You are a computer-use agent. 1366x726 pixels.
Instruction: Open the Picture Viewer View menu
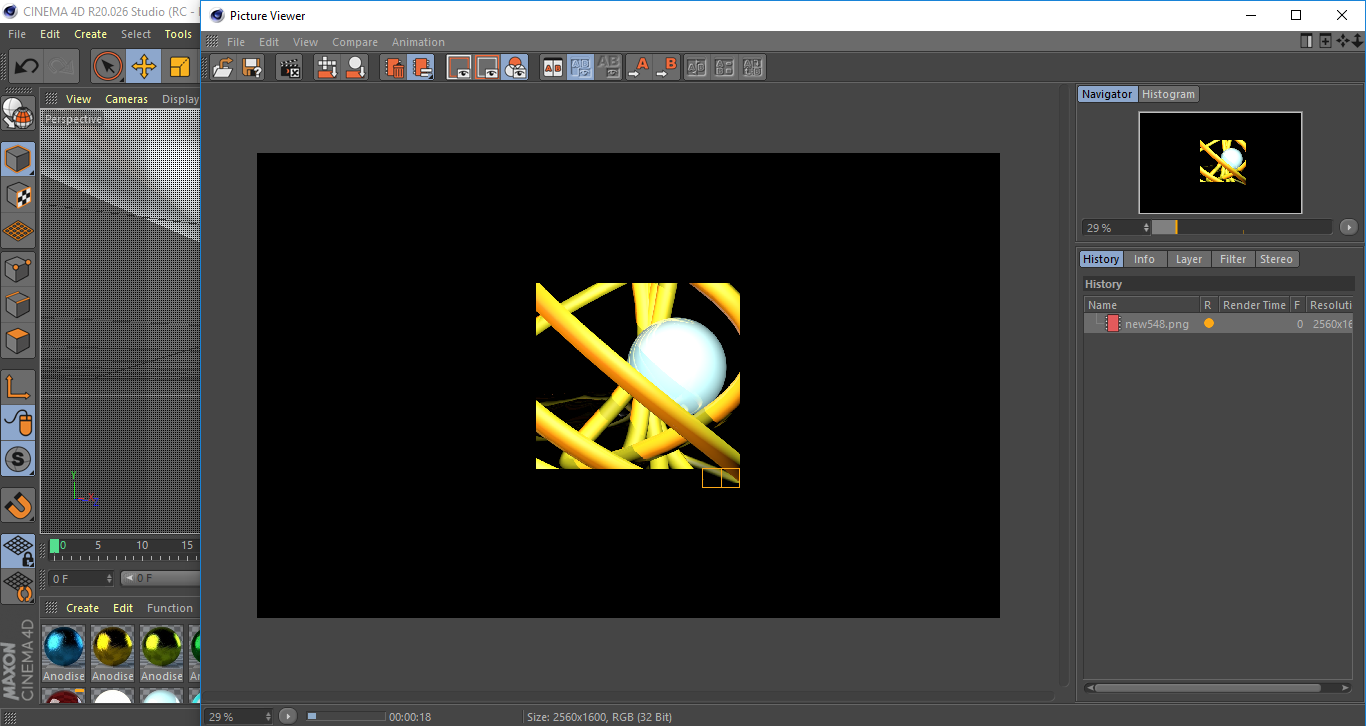click(x=305, y=42)
